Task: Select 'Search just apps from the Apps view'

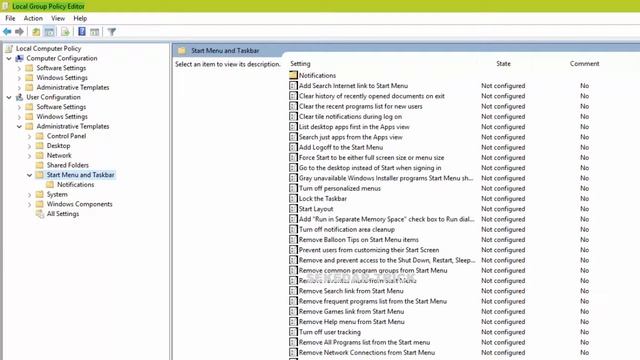Action: tap(351, 137)
